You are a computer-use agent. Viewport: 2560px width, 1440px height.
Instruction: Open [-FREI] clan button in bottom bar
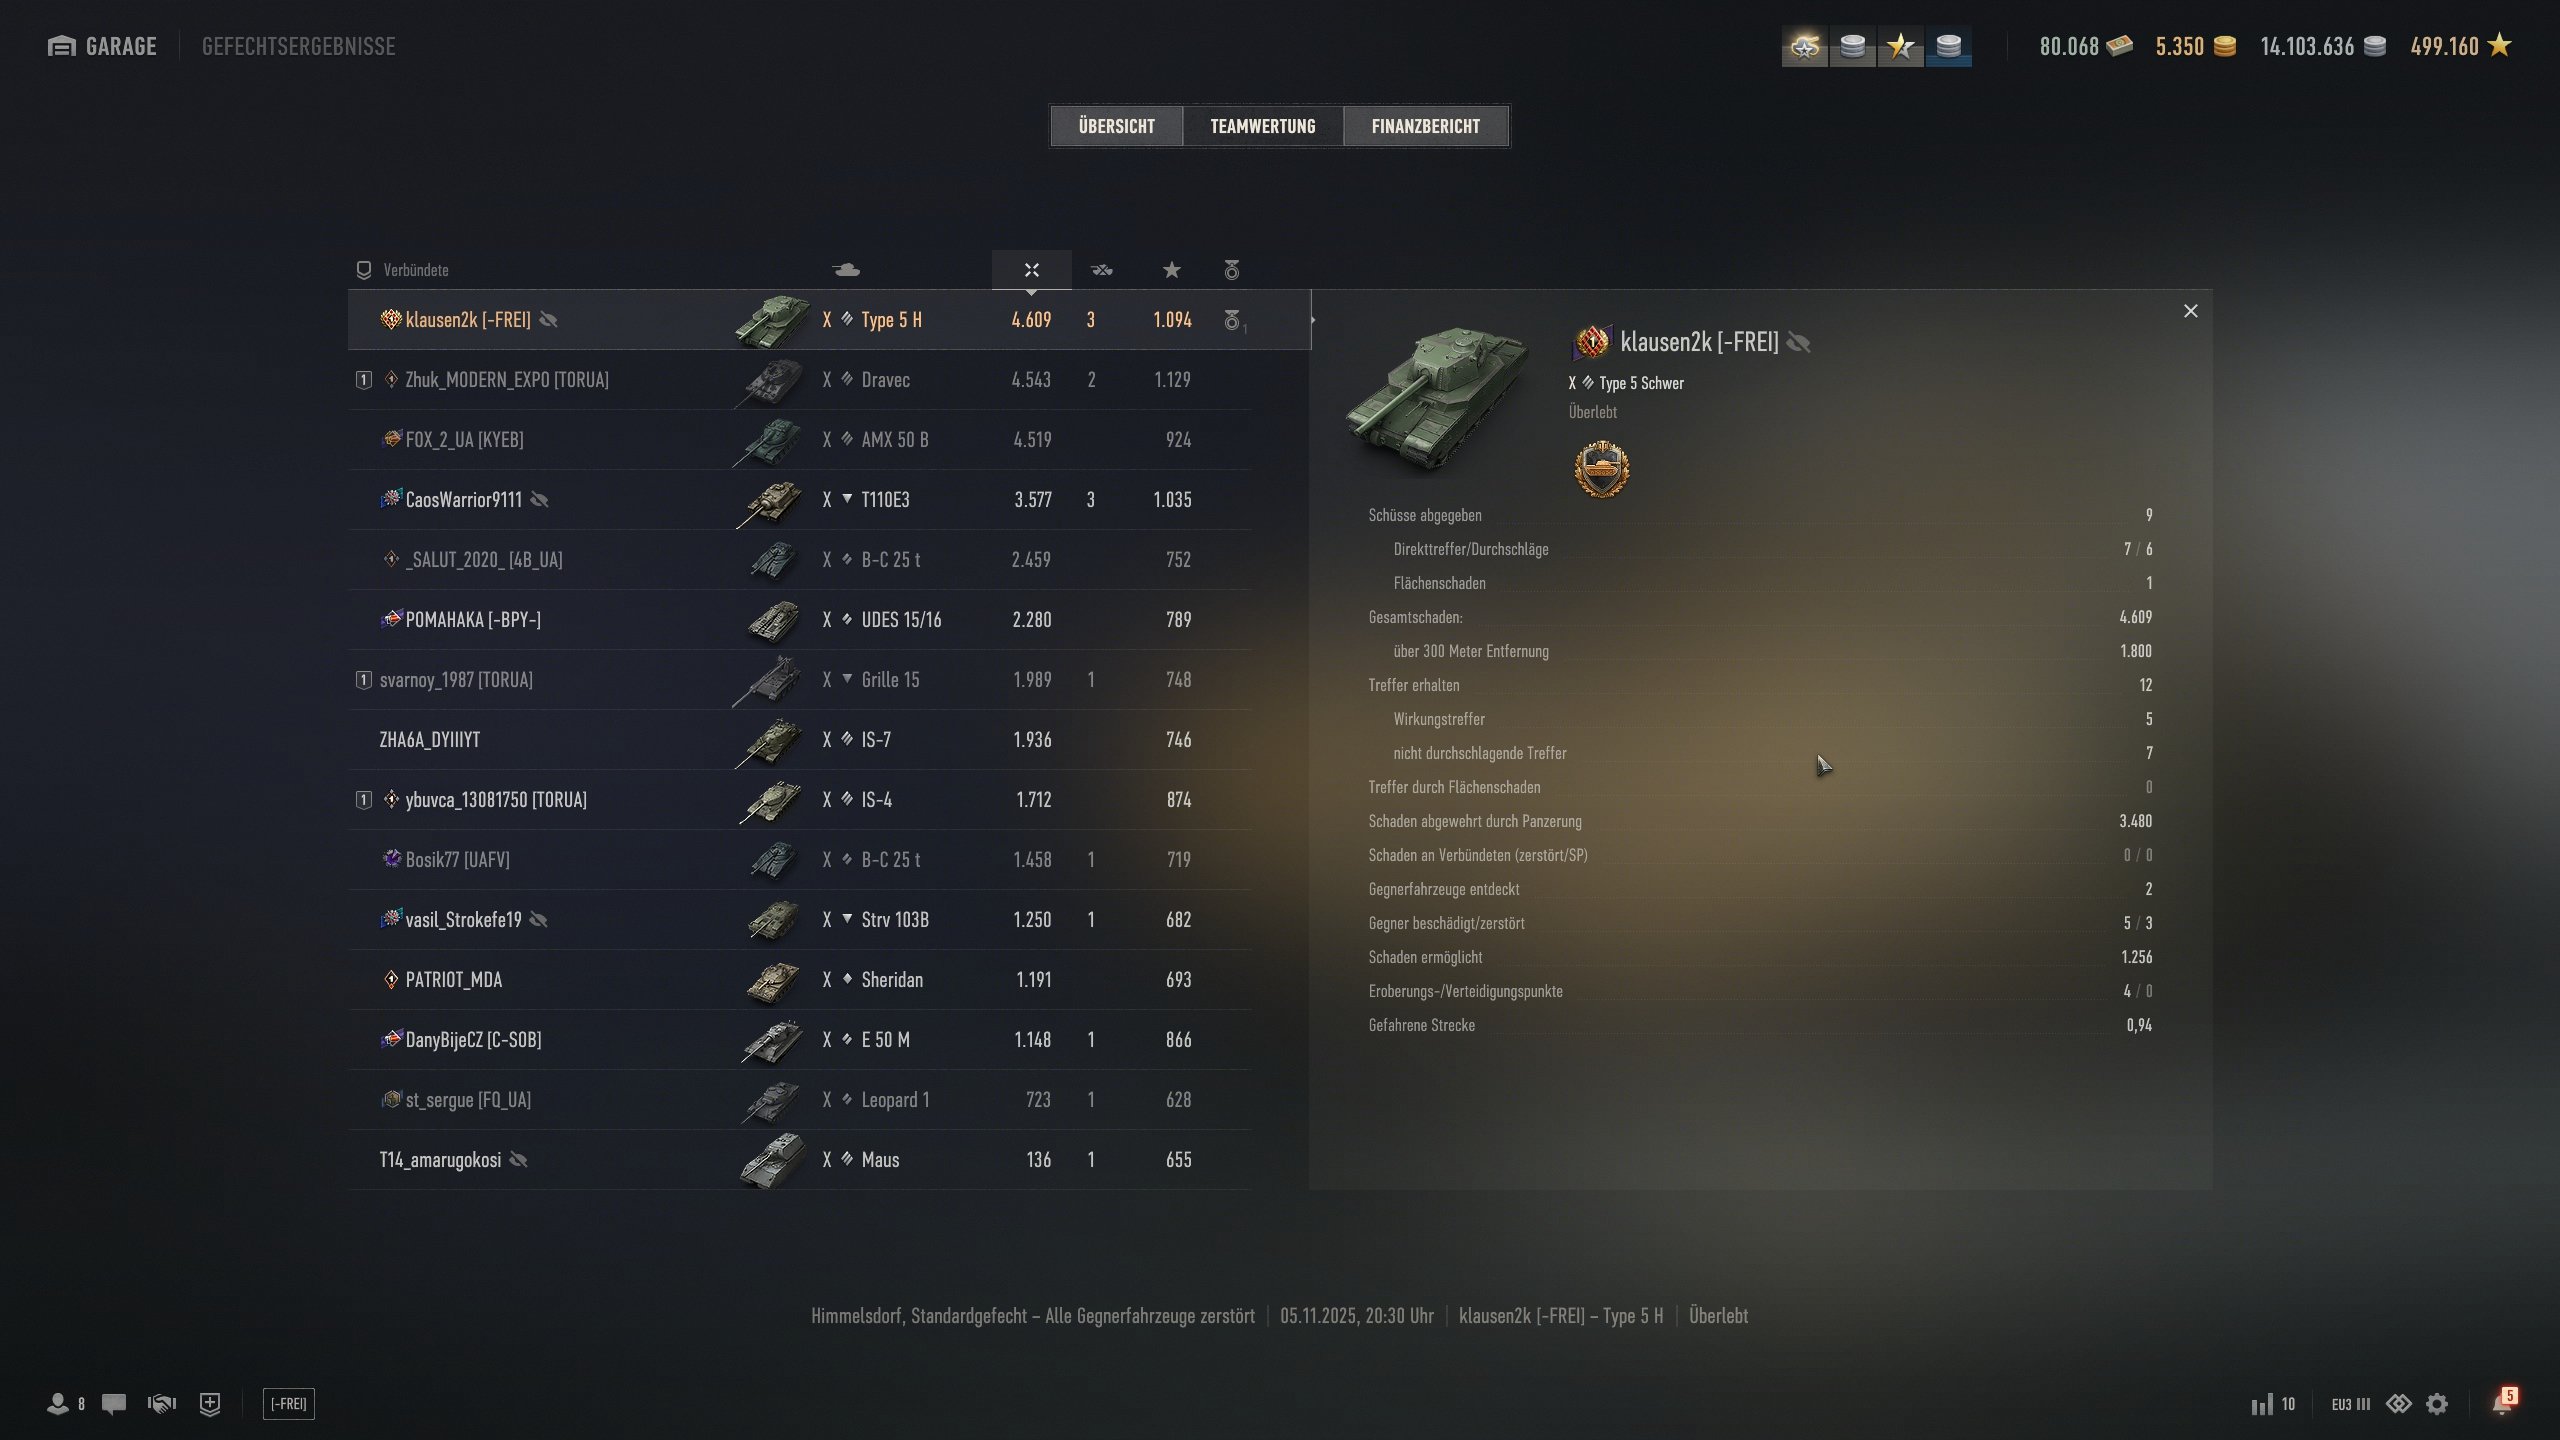coord(289,1404)
